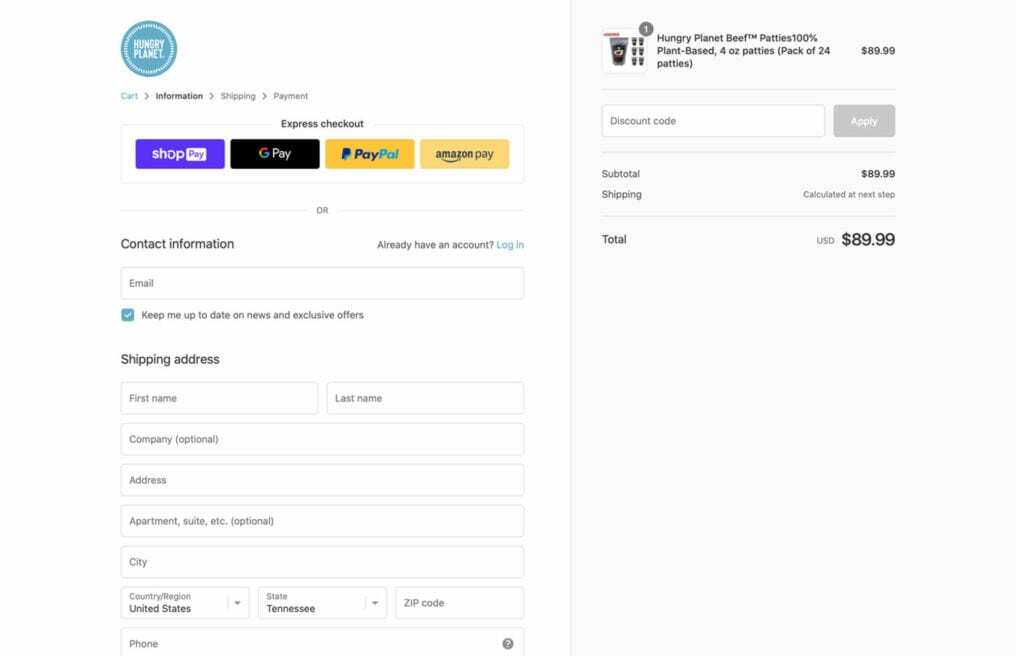Choose Google Pay express checkout

pyautogui.click(x=275, y=154)
